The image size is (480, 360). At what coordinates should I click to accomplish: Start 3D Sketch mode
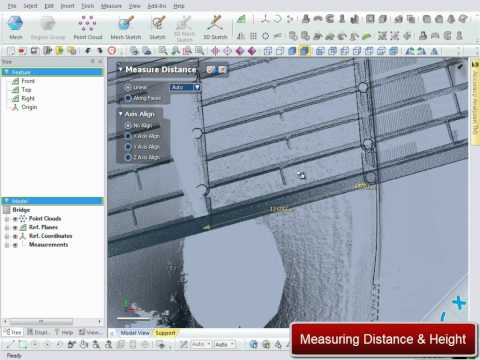pos(215,27)
